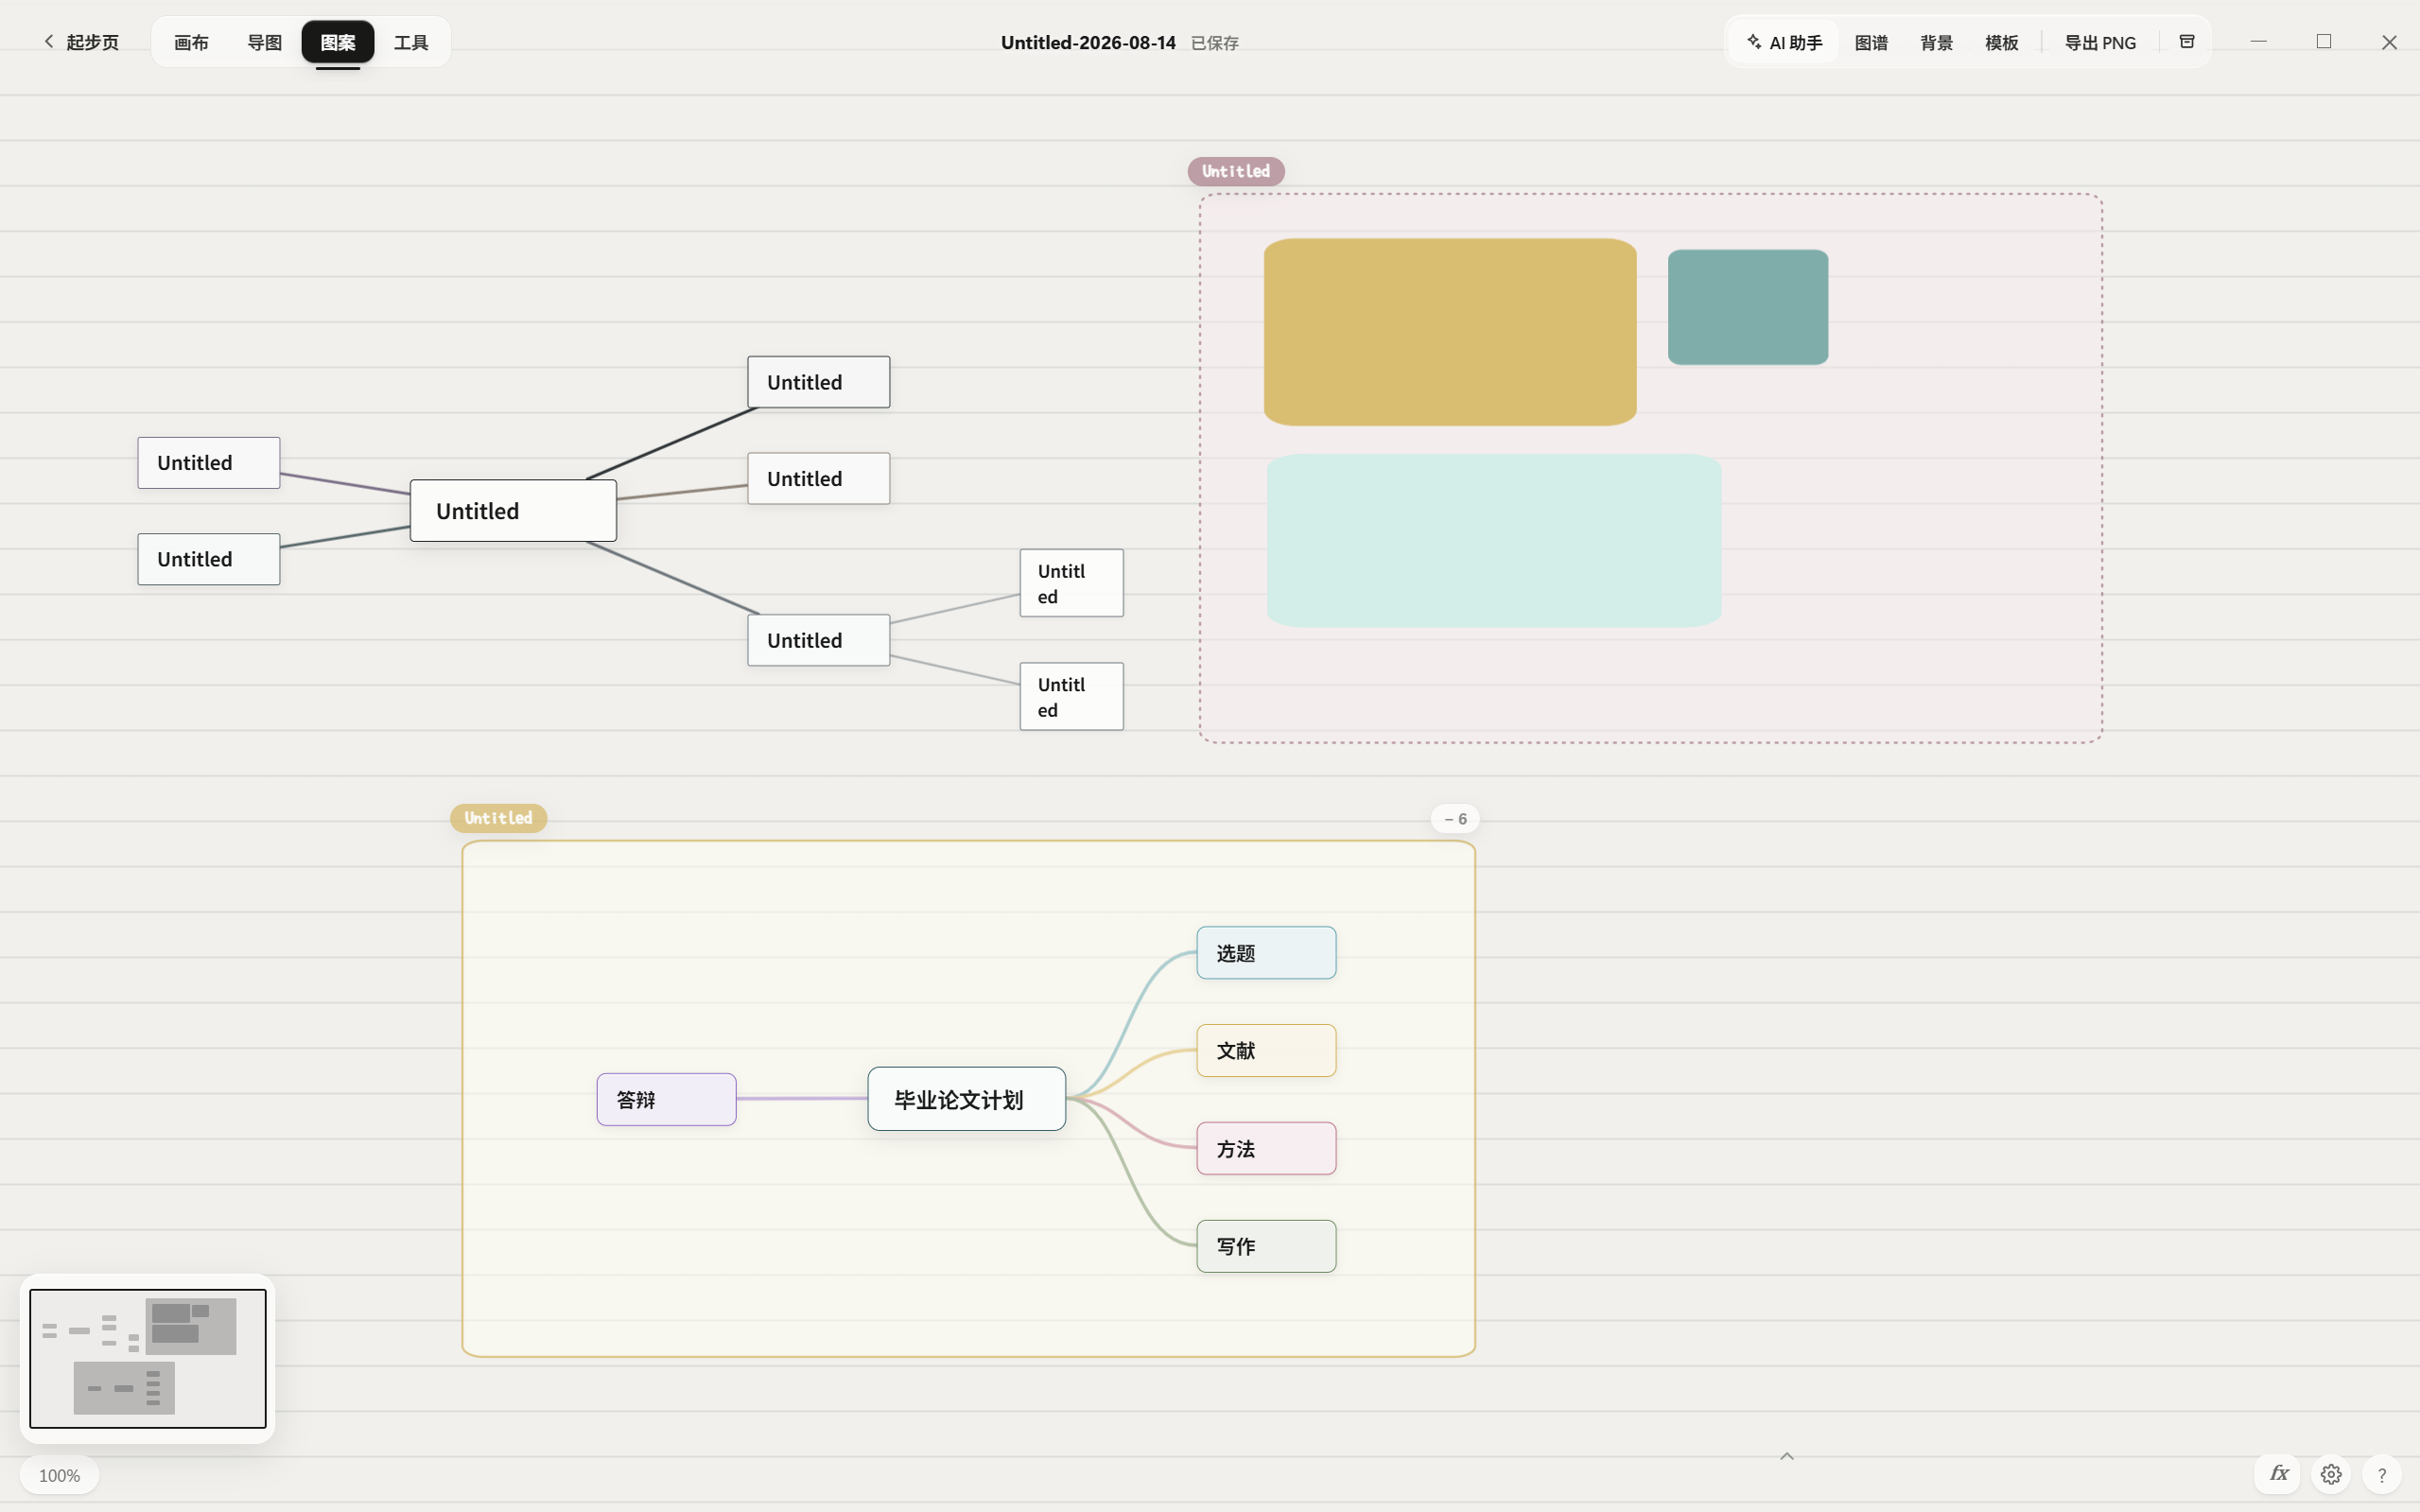Open the 图谱 view

click(1871, 42)
